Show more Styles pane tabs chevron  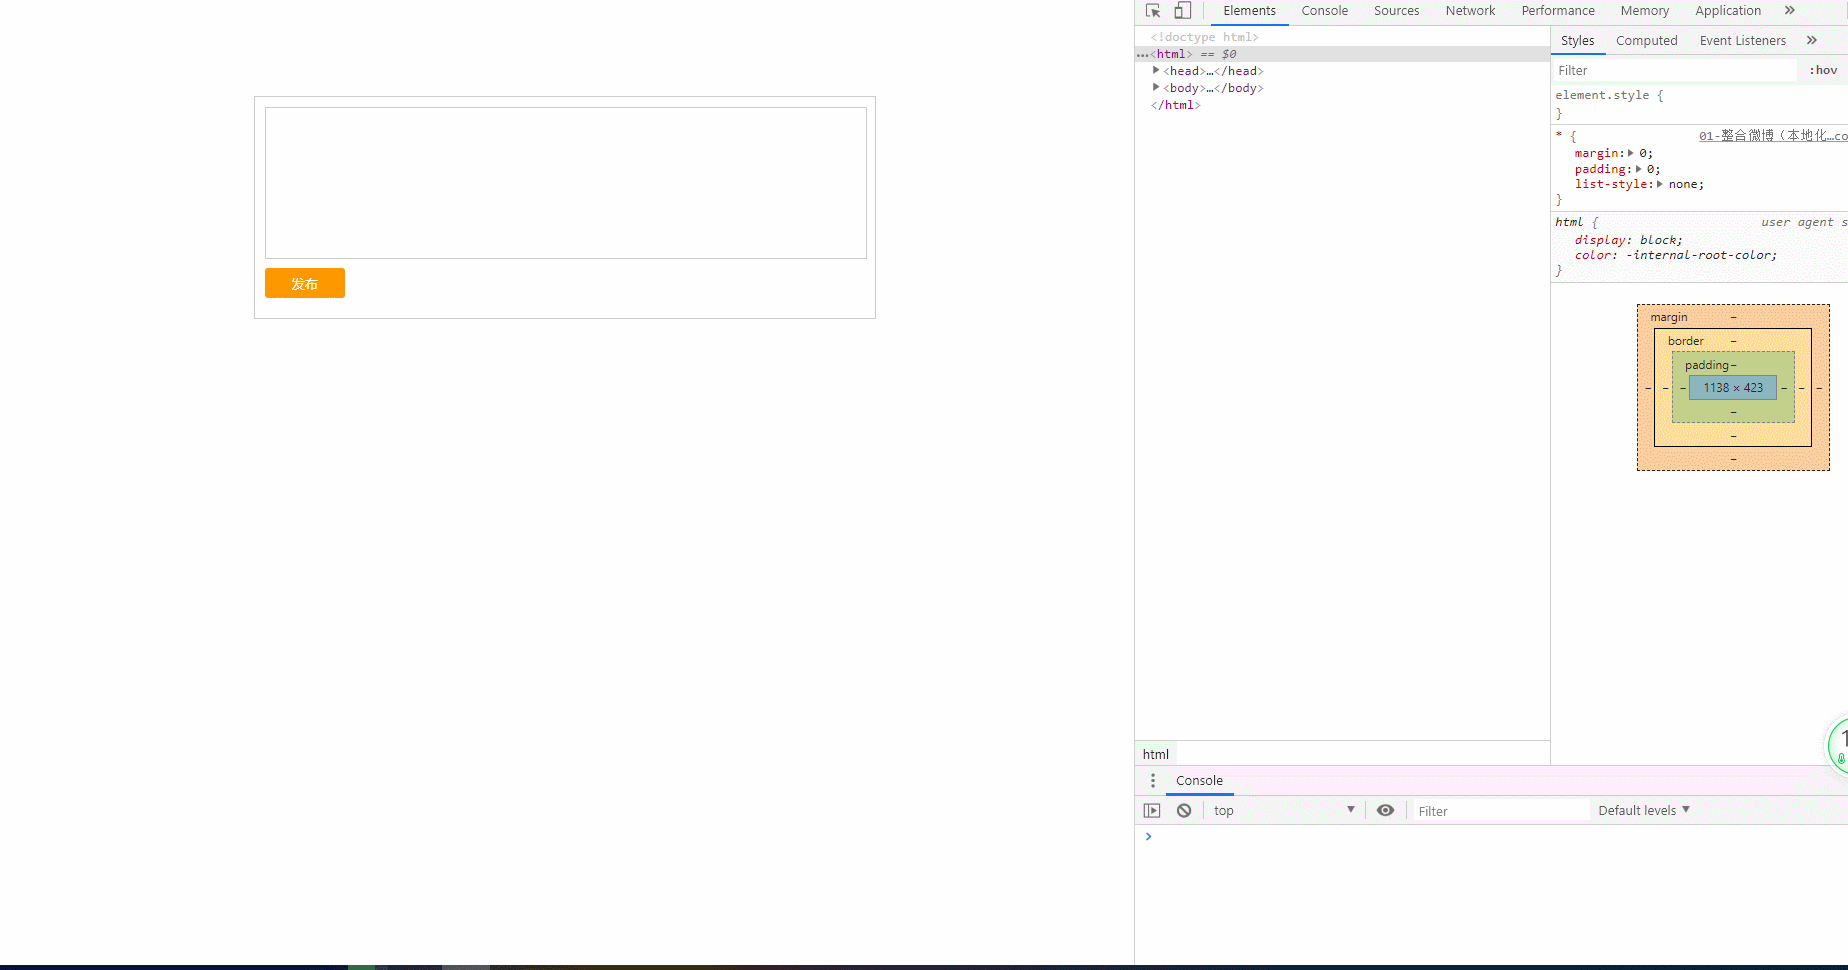pyautogui.click(x=1812, y=40)
